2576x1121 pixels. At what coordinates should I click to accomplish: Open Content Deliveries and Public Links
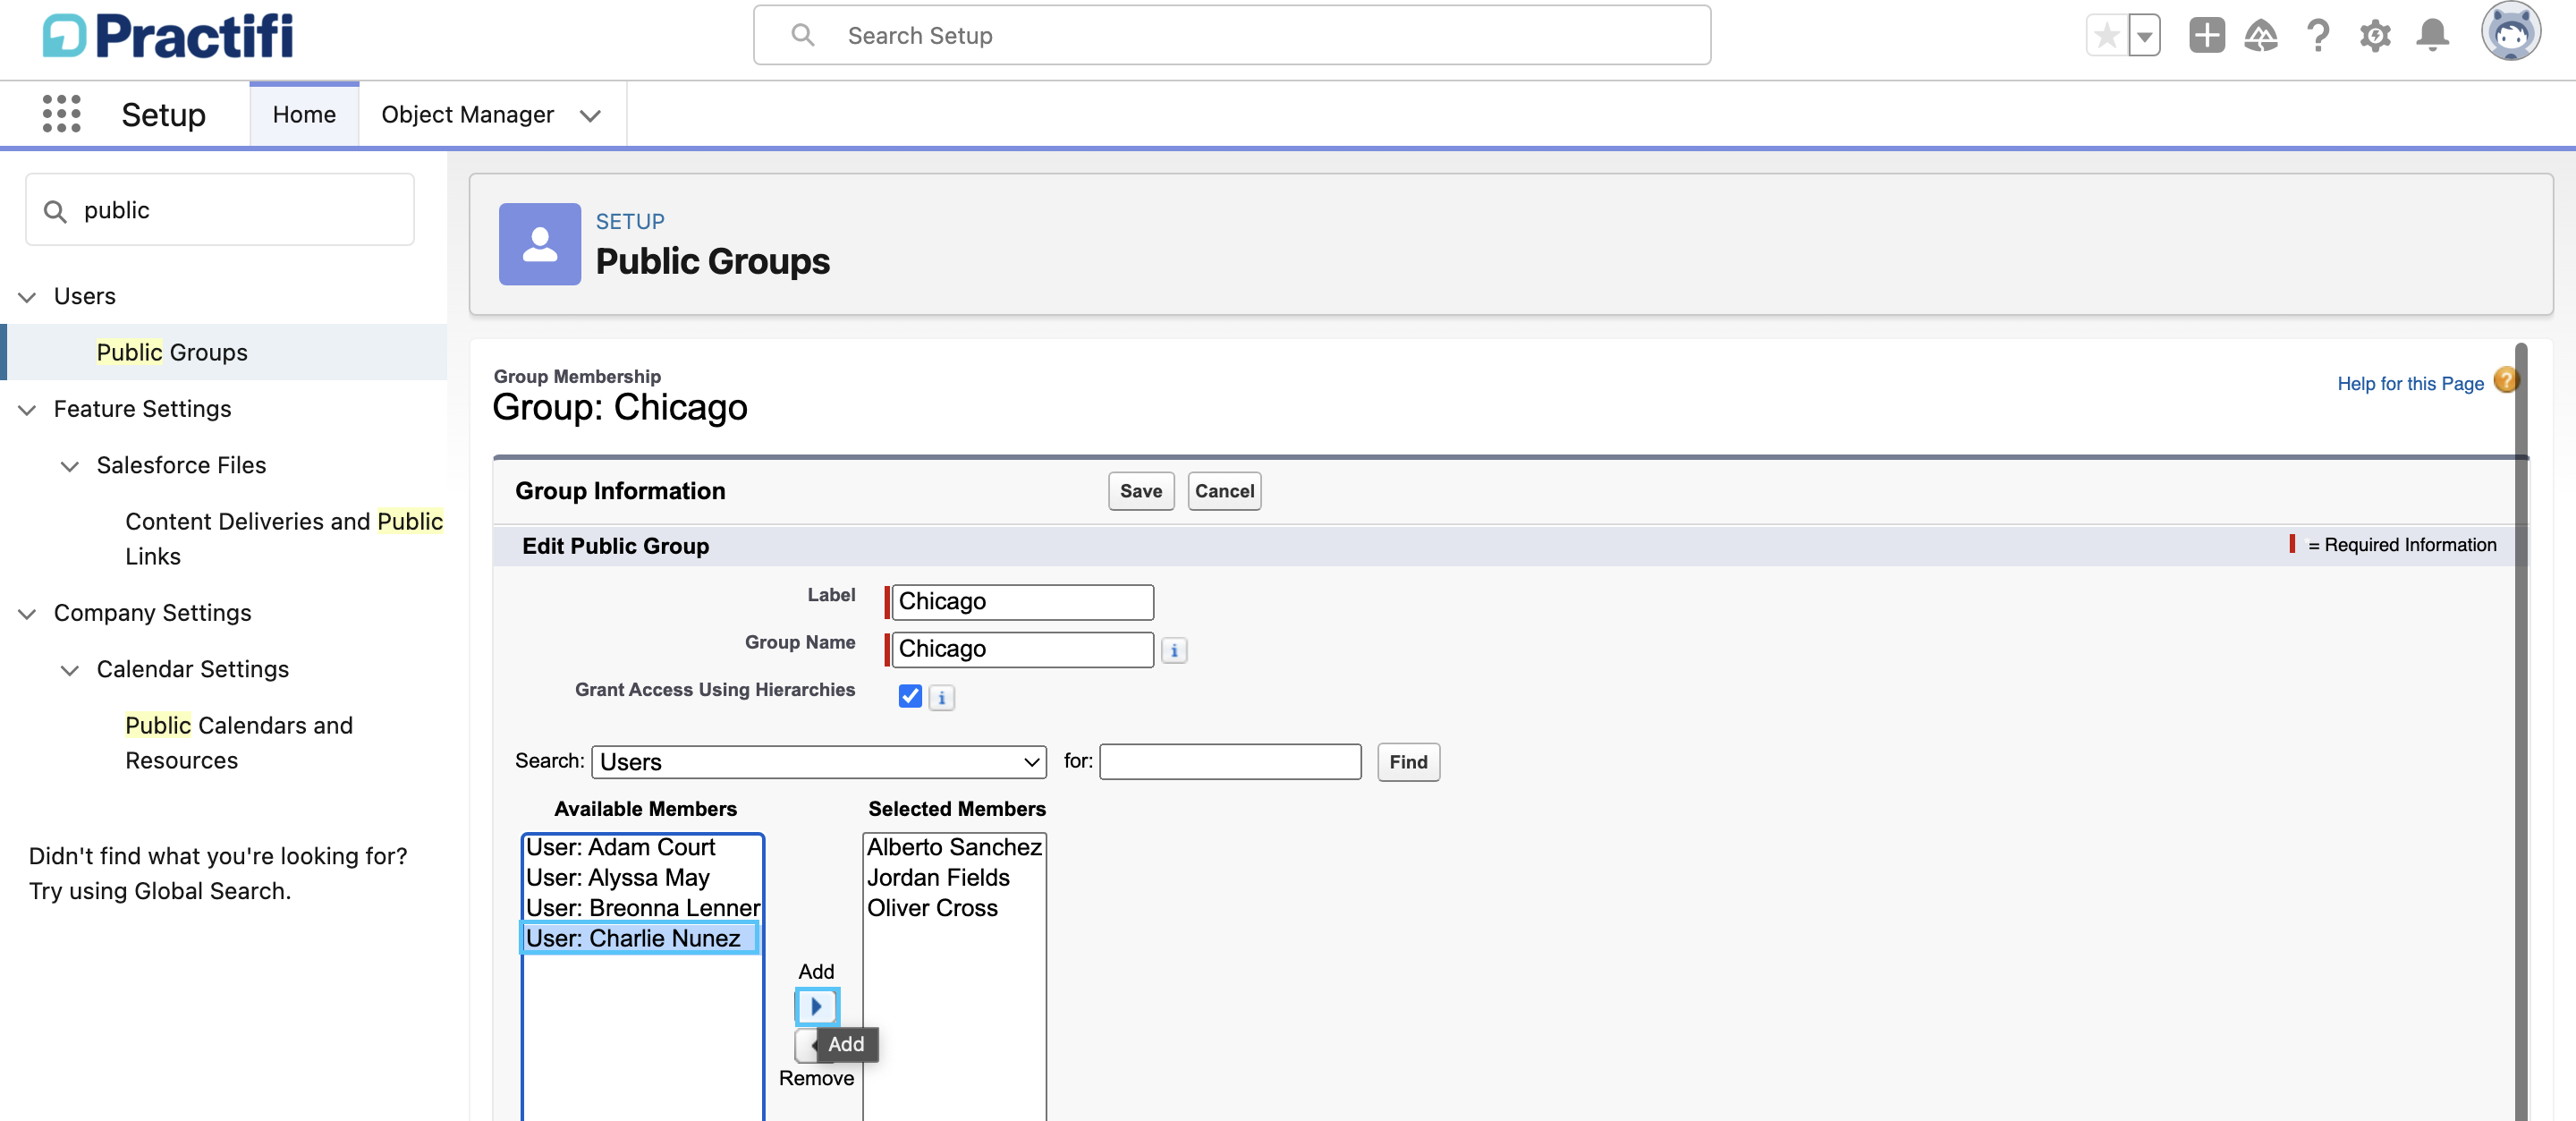pyautogui.click(x=283, y=539)
